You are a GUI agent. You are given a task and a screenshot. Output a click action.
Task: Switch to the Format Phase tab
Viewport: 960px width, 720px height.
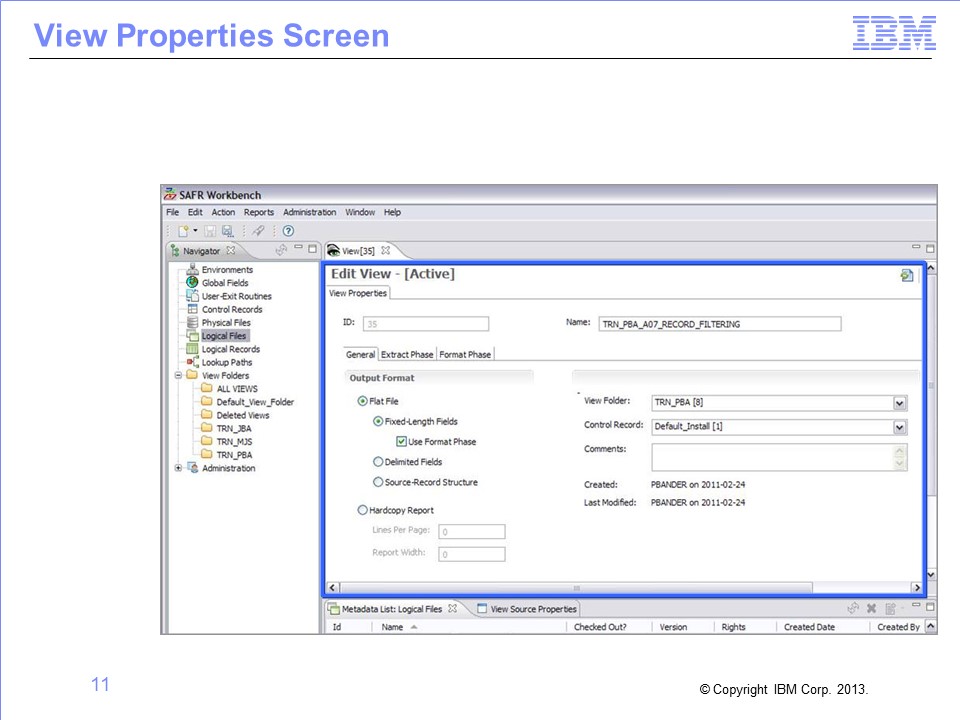[465, 354]
